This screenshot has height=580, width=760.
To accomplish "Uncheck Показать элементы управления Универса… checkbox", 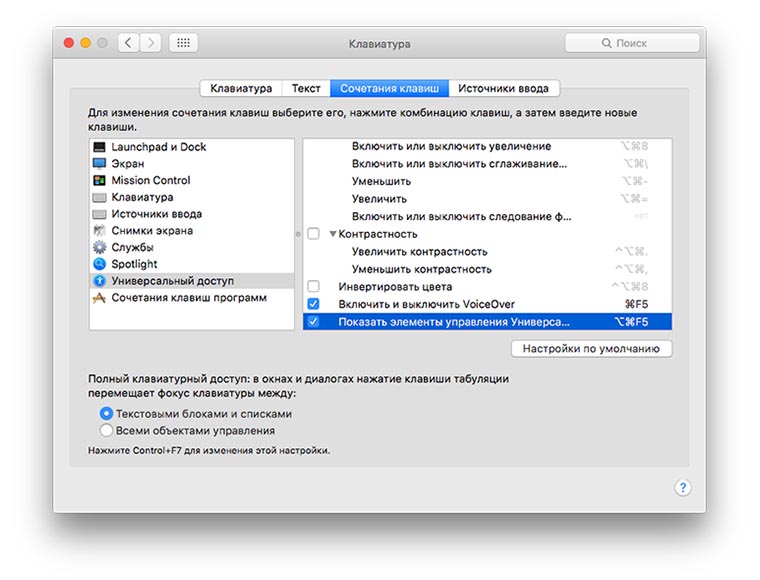I will [314, 321].
